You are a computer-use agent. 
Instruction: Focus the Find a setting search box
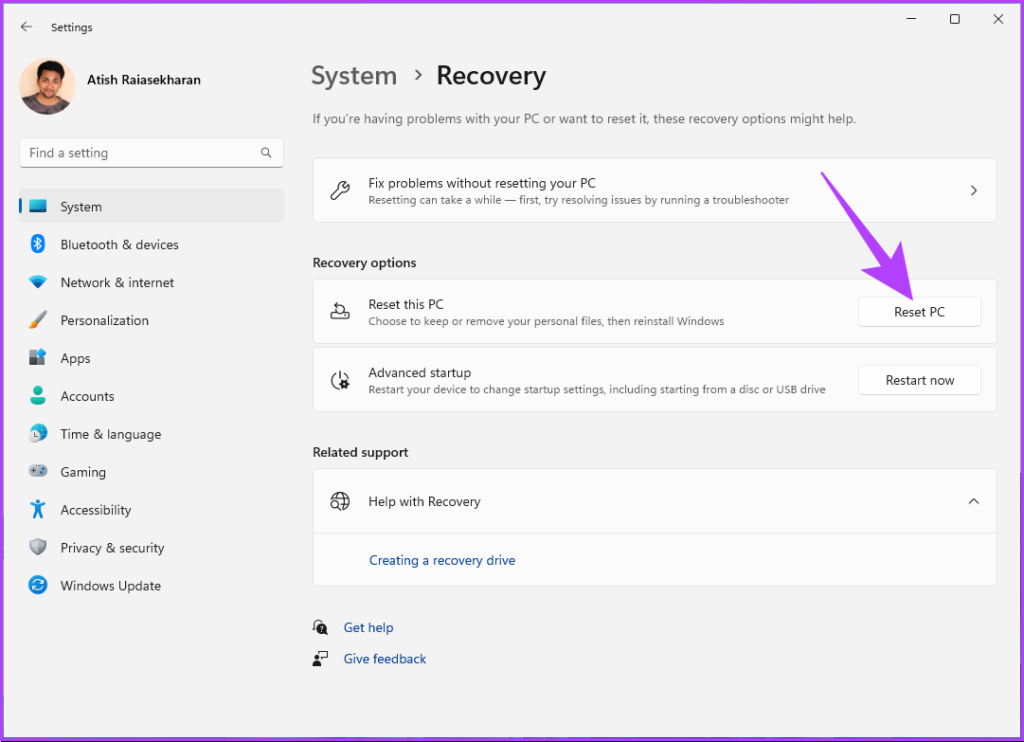pyautogui.click(x=140, y=153)
